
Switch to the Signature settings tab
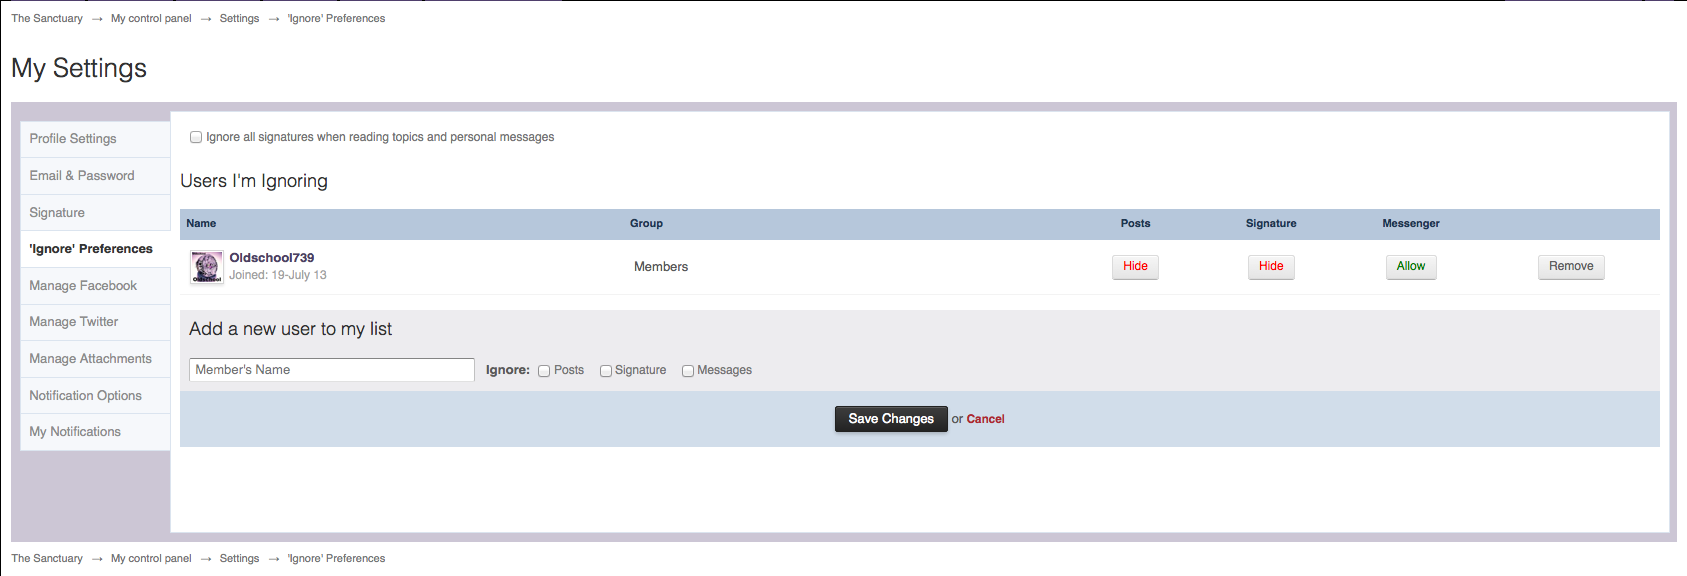[x=57, y=213]
